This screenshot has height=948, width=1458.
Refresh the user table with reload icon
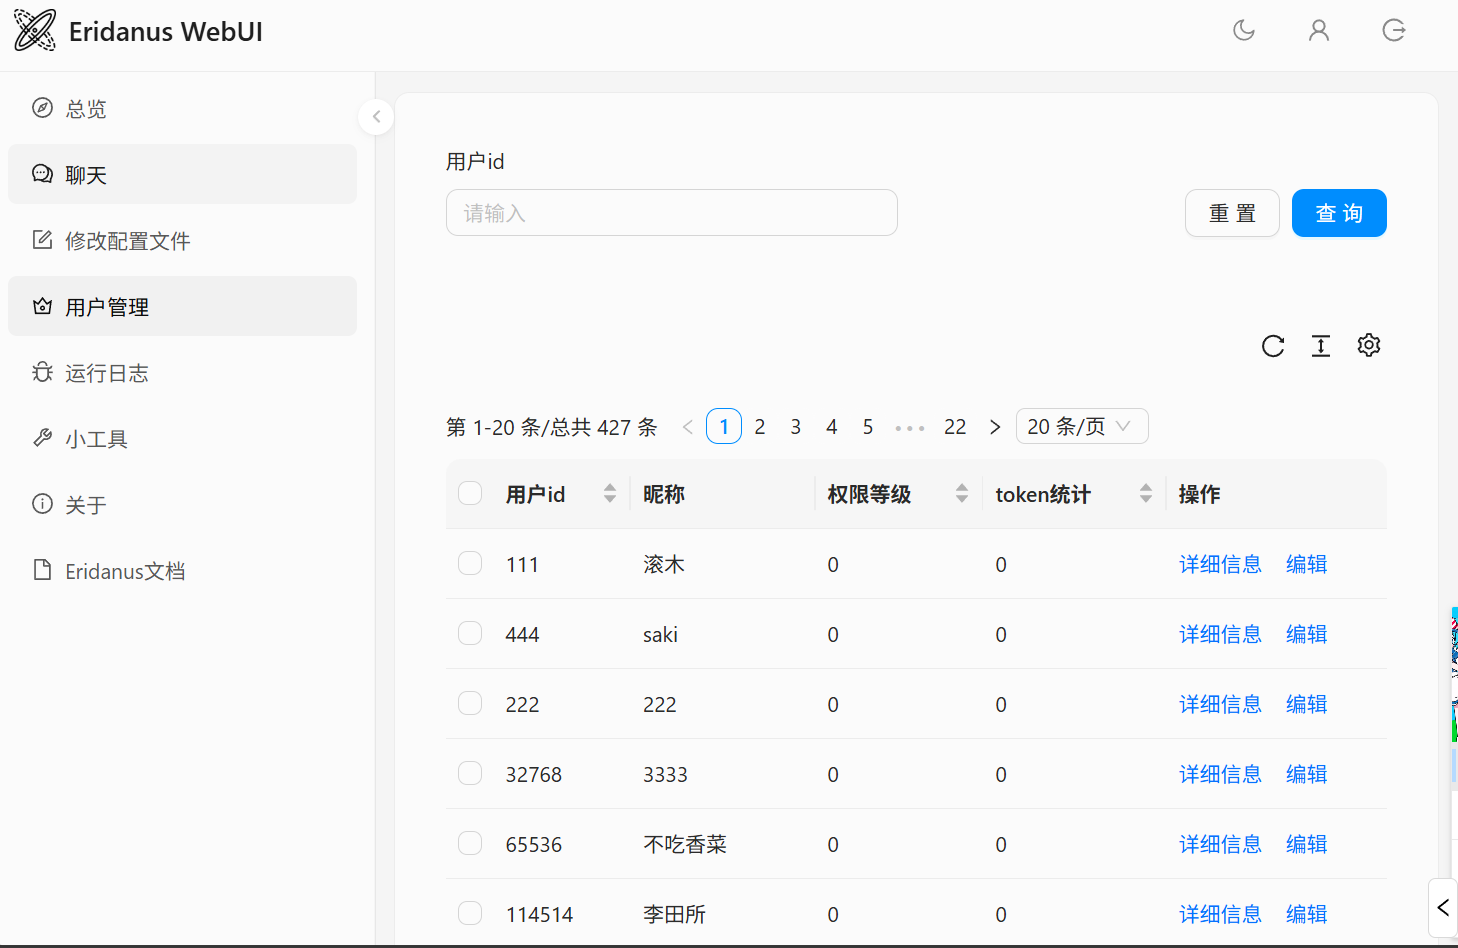point(1273,346)
